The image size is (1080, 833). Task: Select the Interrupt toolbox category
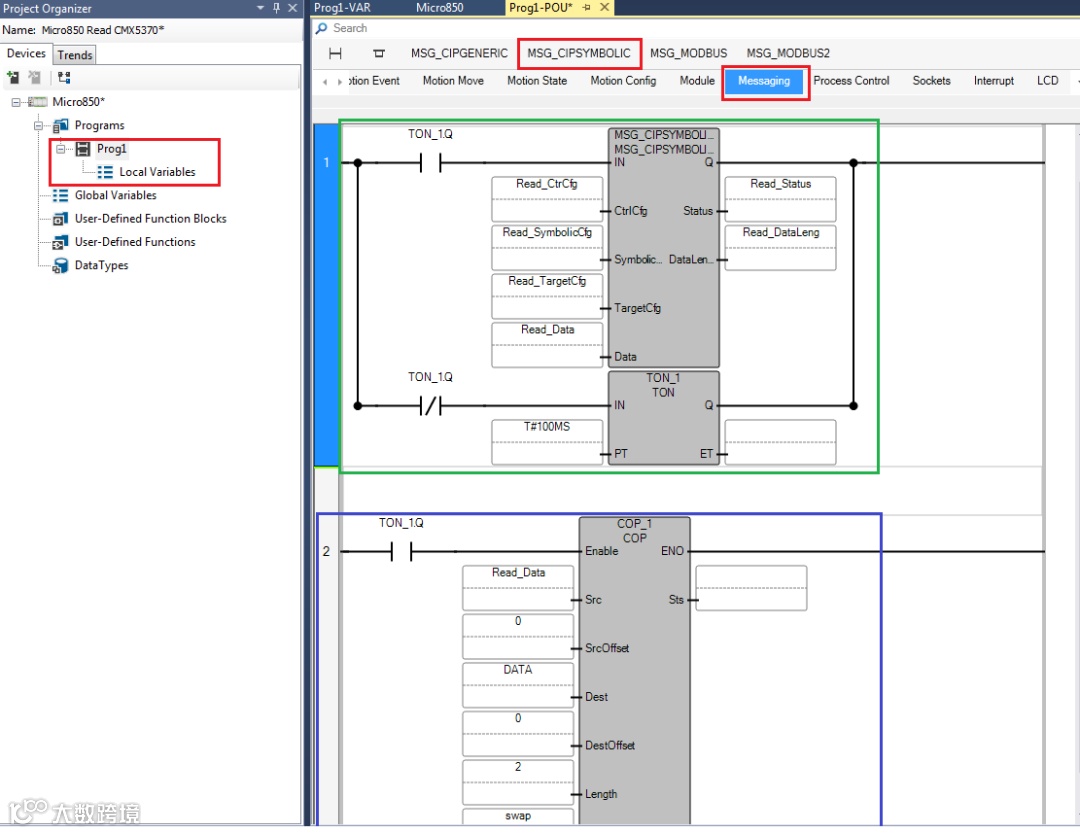click(x=993, y=81)
